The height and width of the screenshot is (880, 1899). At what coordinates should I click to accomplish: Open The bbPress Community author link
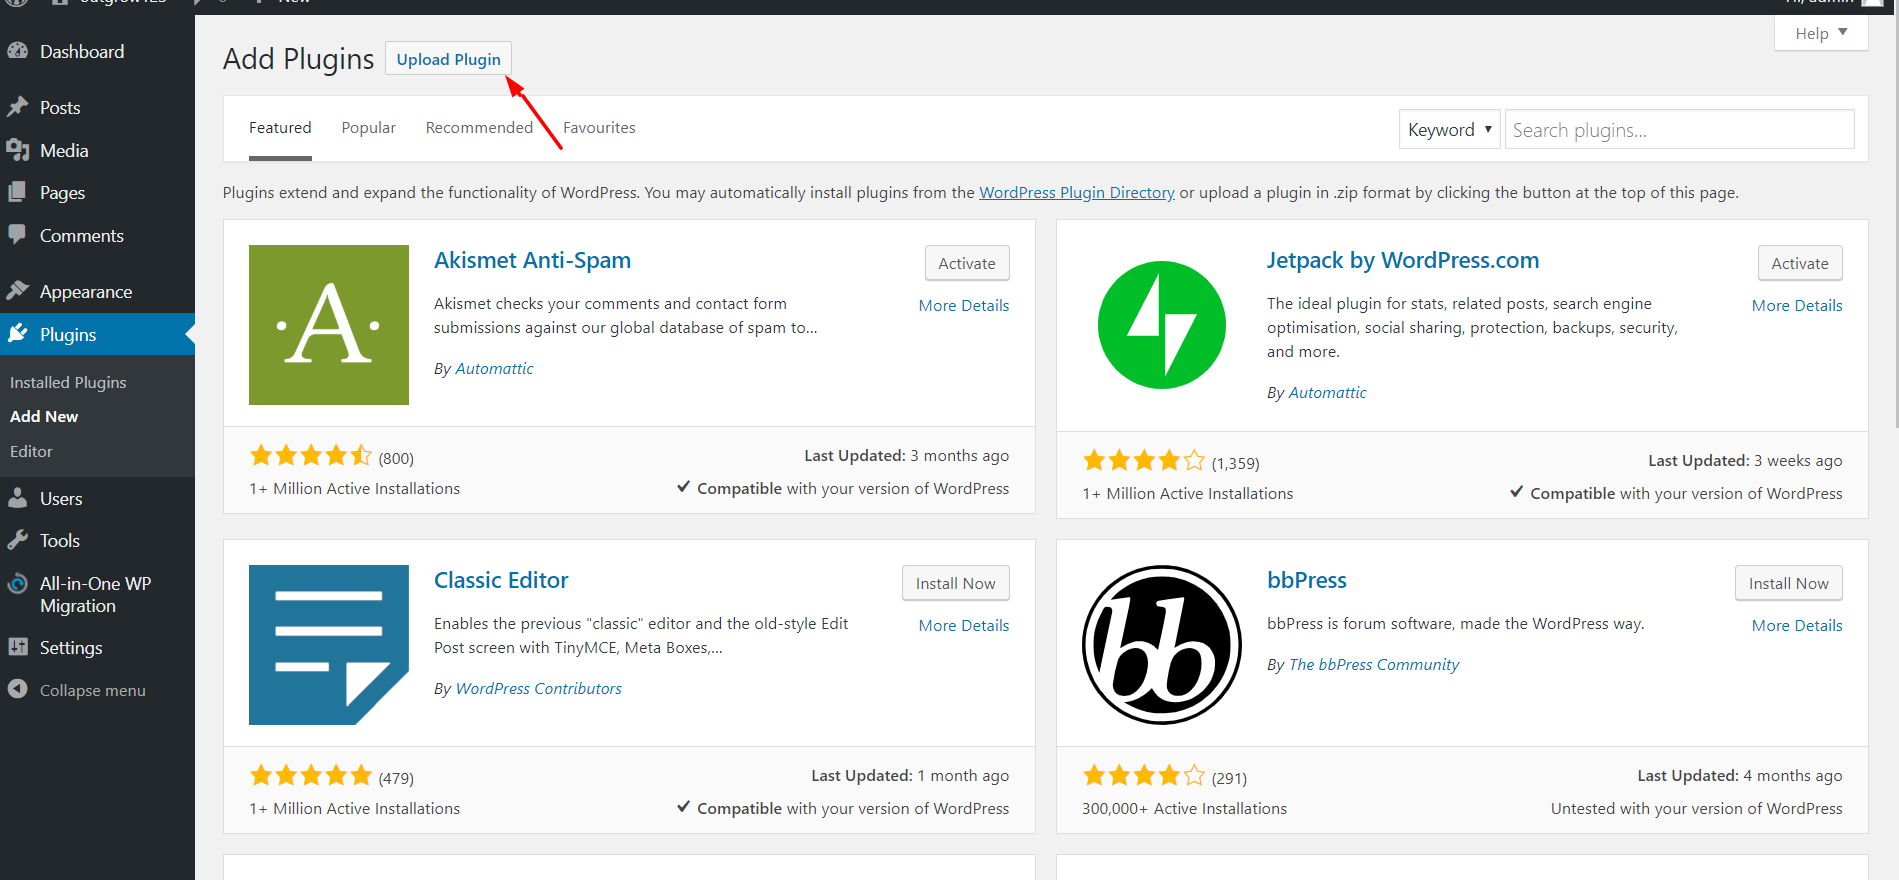tap(1374, 664)
